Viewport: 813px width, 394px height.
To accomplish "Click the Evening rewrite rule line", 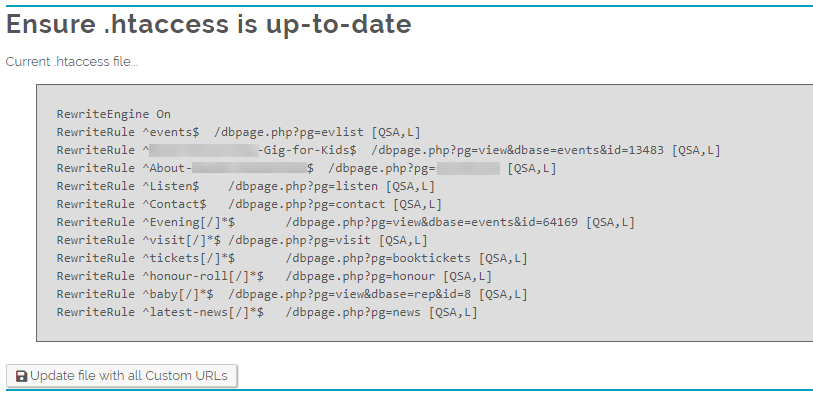I will 346,222.
